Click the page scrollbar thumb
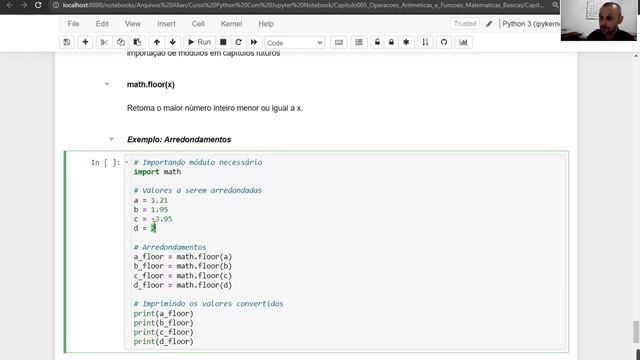Screen dimensions: 640x360 [636, 332]
